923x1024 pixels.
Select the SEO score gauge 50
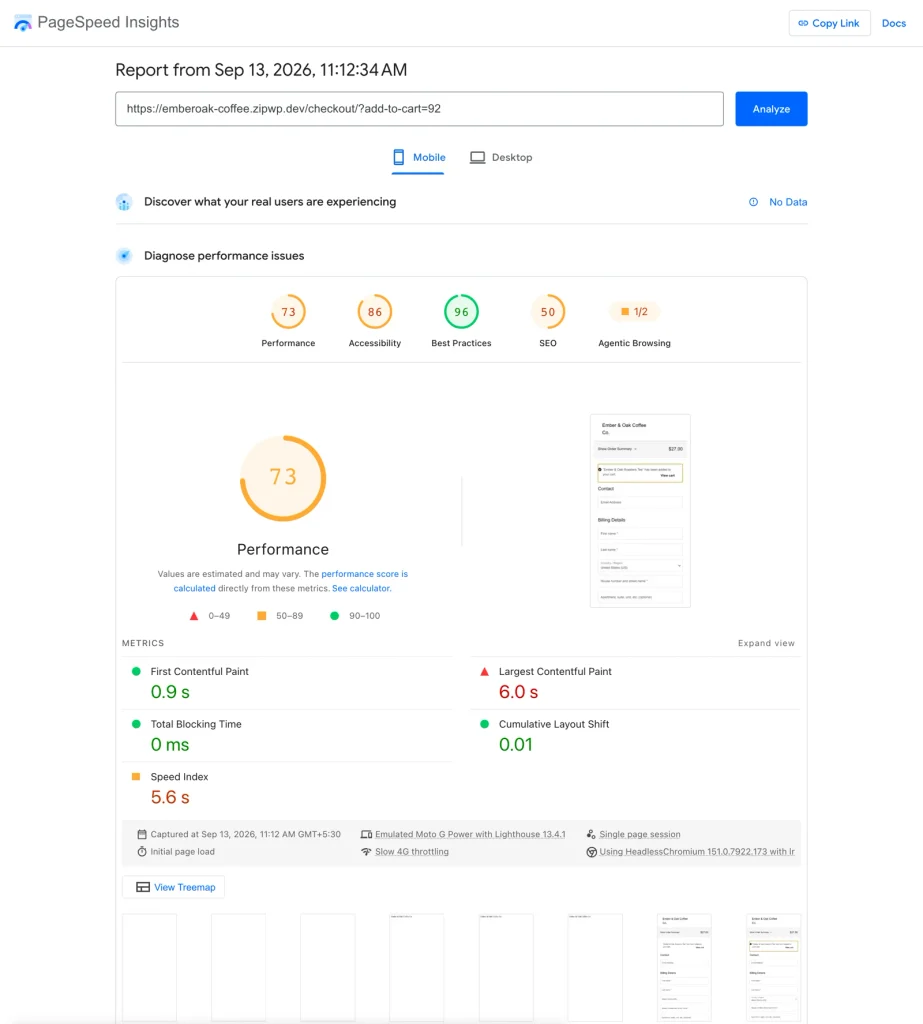pyautogui.click(x=547, y=312)
